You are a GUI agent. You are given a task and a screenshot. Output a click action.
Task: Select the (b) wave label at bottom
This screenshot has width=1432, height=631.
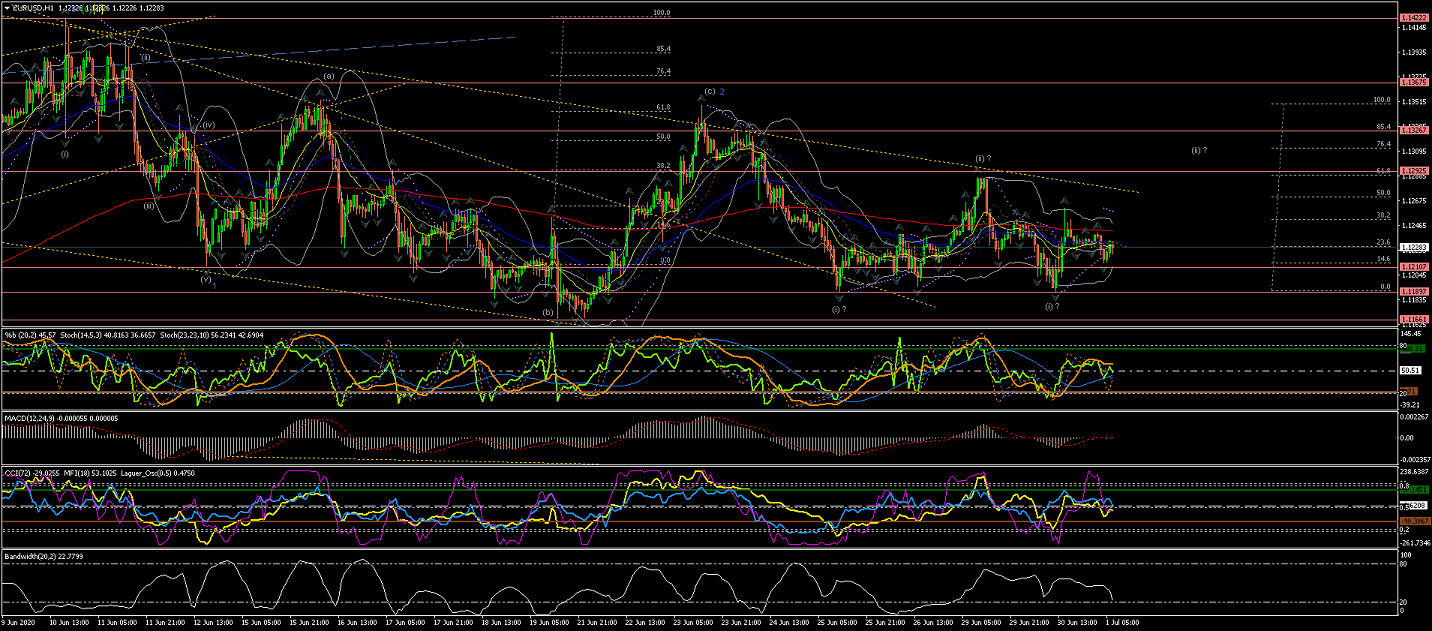(548, 312)
